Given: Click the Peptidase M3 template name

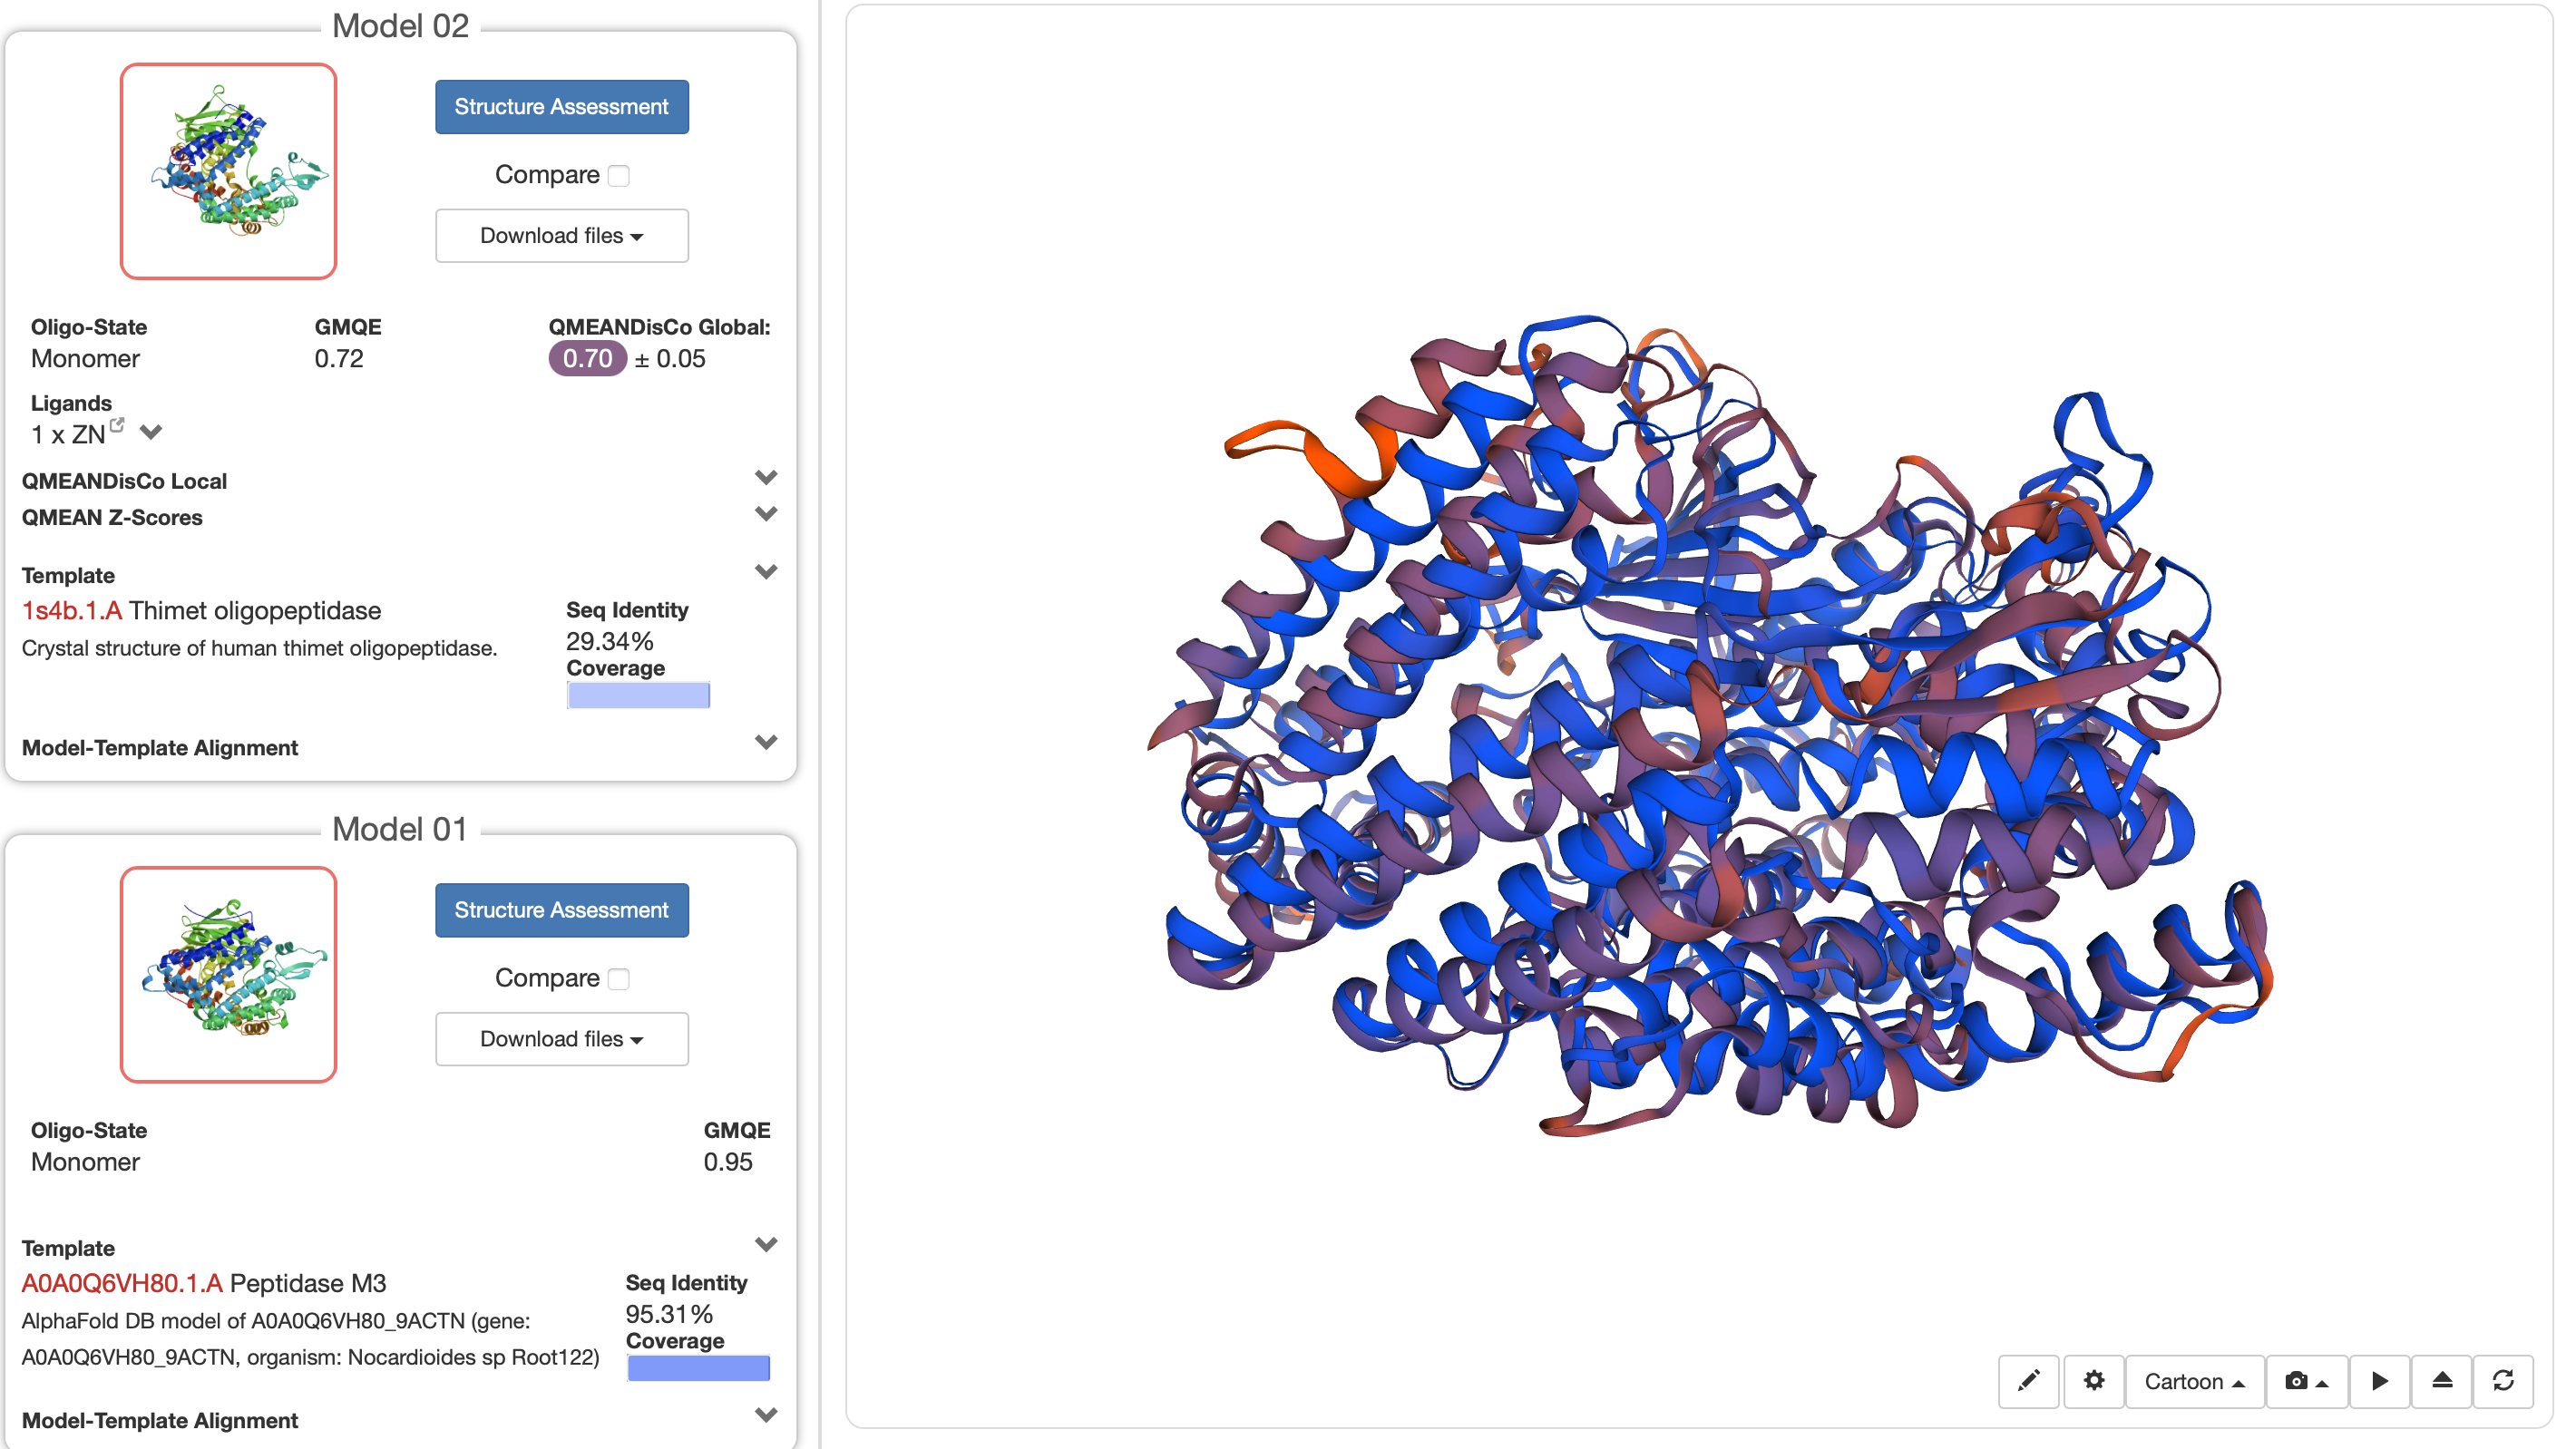Looking at the screenshot, I should coord(308,1283).
